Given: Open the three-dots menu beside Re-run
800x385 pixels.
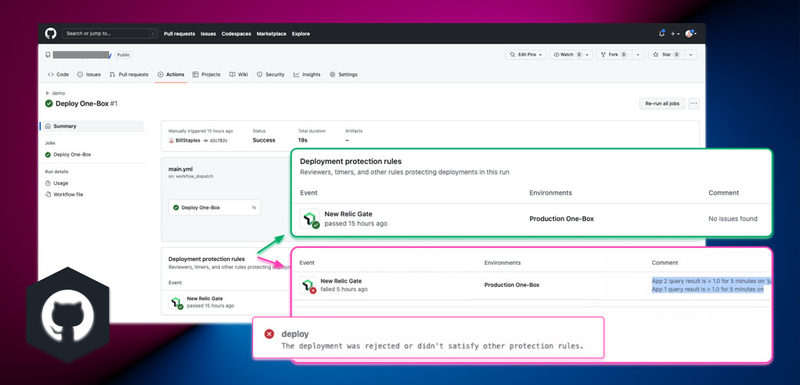Looking at the screenshot, I should [693, 104].
